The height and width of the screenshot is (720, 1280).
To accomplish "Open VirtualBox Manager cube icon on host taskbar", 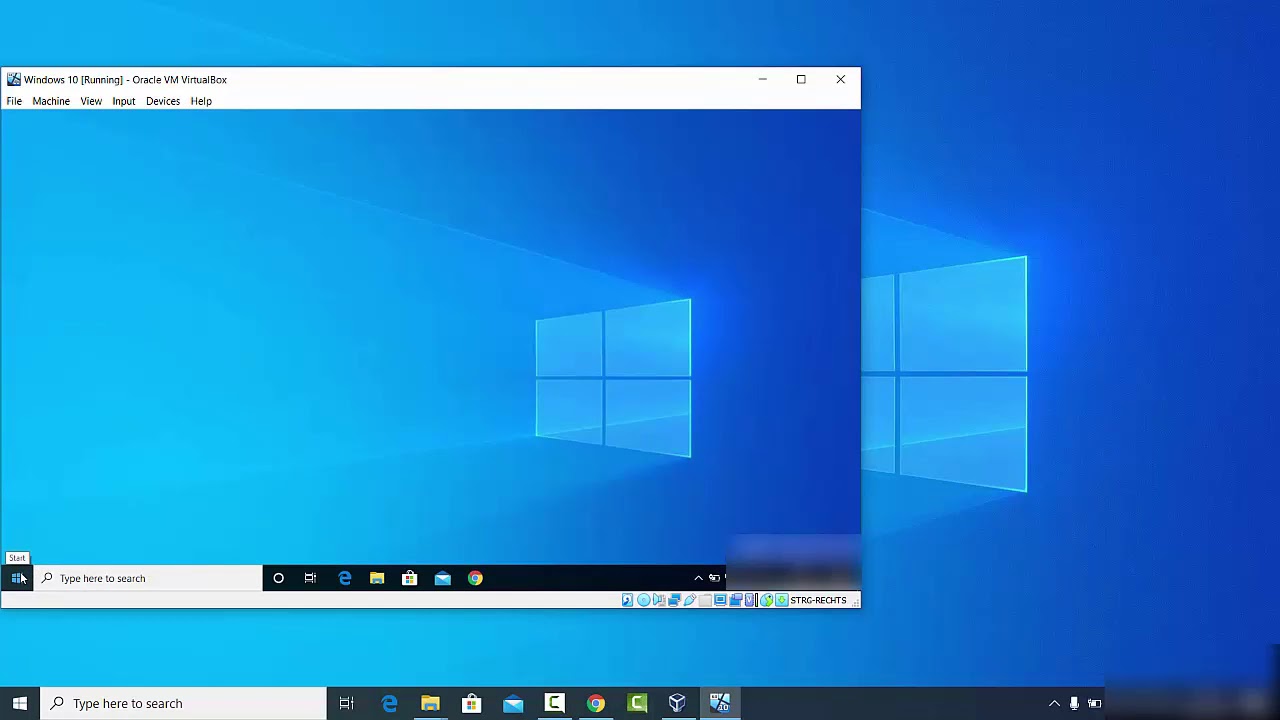I will (677, 703).
